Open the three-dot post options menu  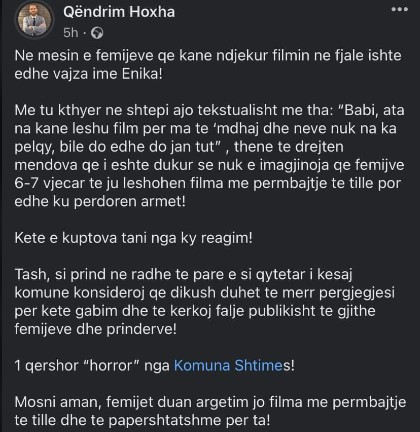(400, 9)
